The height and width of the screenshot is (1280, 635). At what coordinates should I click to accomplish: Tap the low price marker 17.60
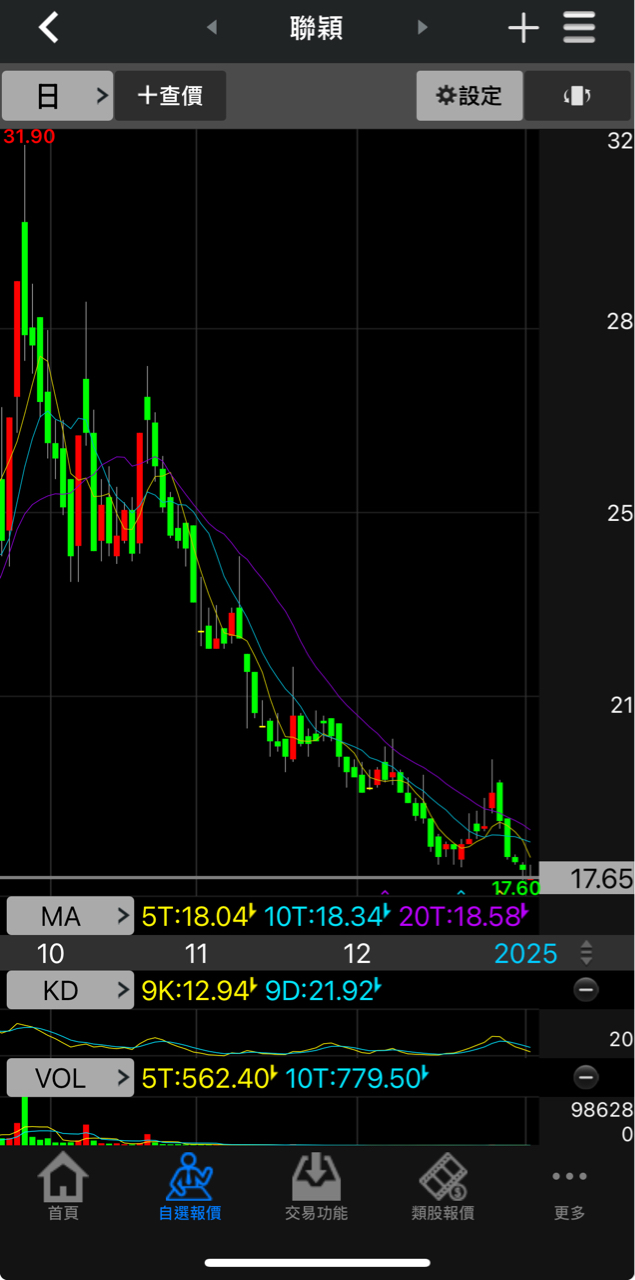pos(516,887)
